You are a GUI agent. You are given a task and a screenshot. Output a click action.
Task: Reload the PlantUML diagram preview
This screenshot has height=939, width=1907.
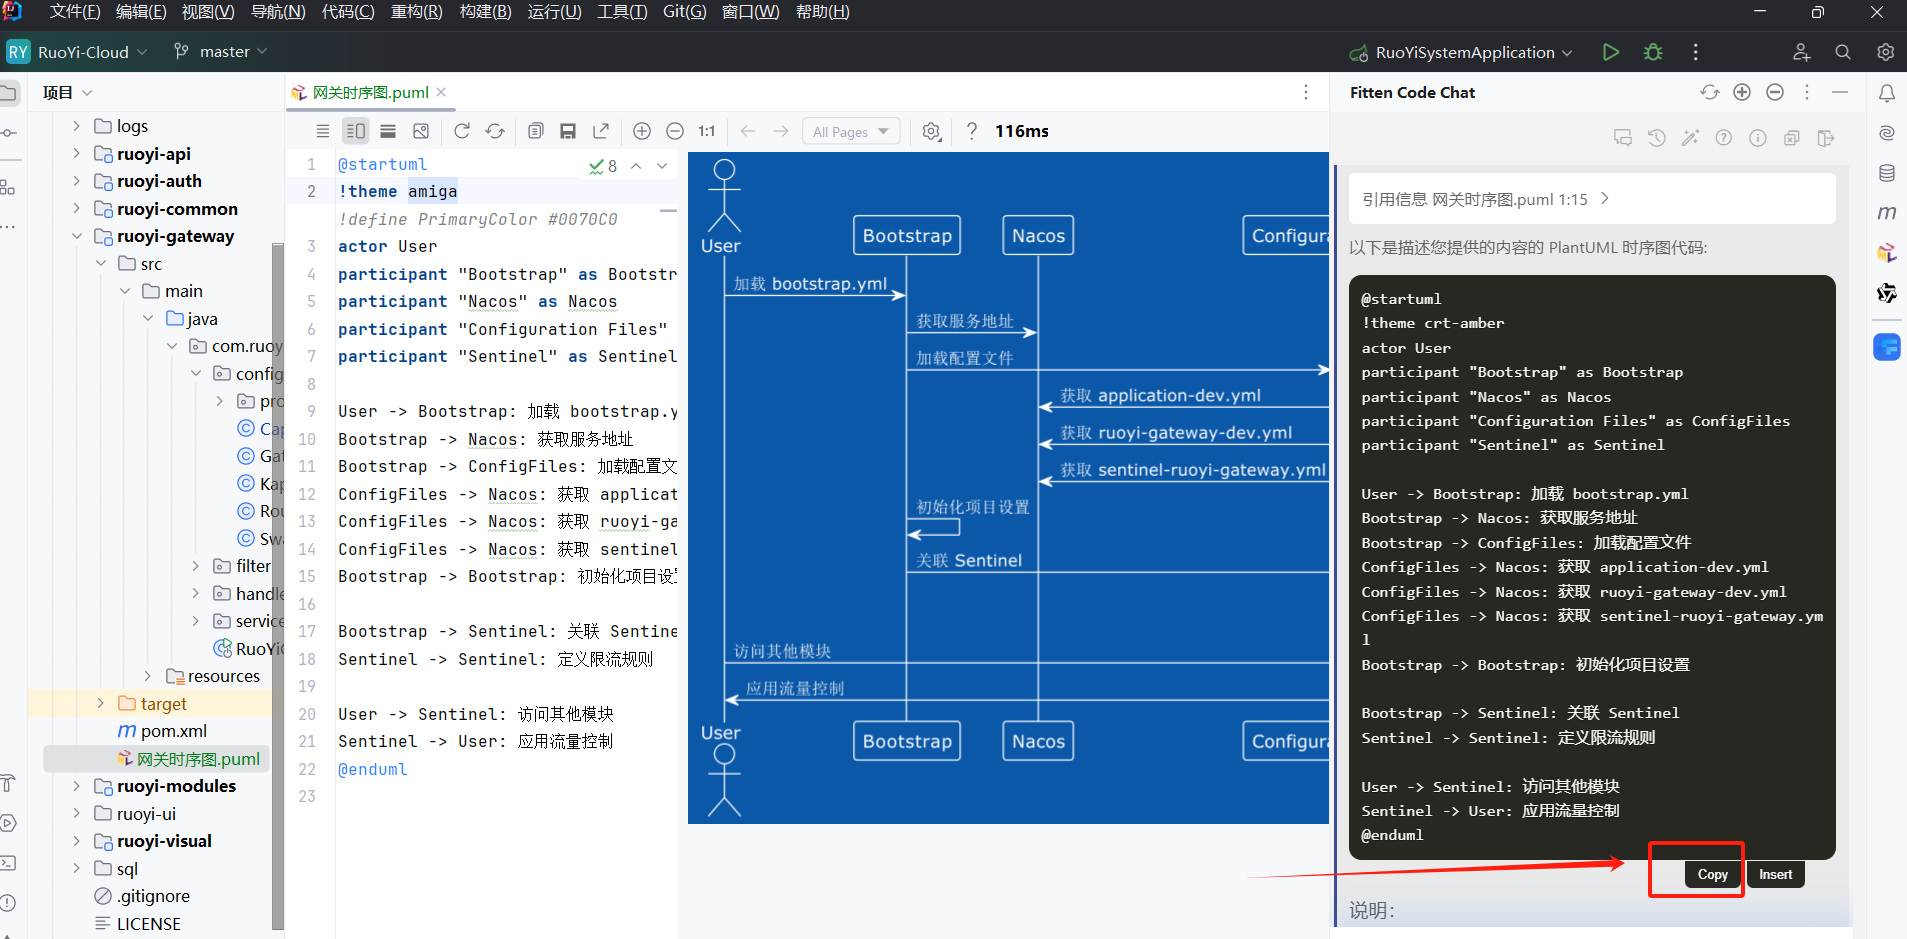[461, 131]
